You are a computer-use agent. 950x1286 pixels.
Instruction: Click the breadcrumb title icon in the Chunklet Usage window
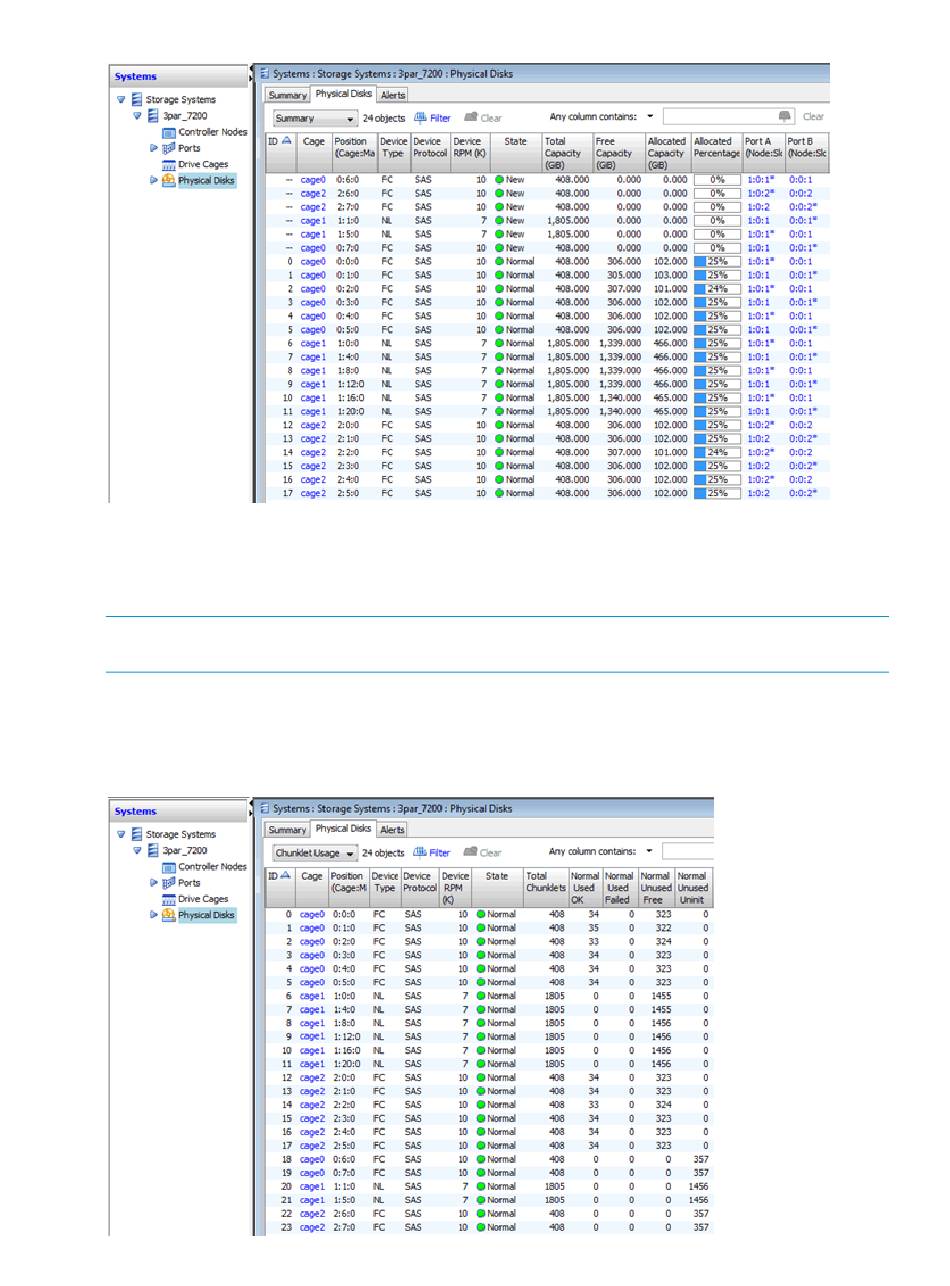pos(265,808)
